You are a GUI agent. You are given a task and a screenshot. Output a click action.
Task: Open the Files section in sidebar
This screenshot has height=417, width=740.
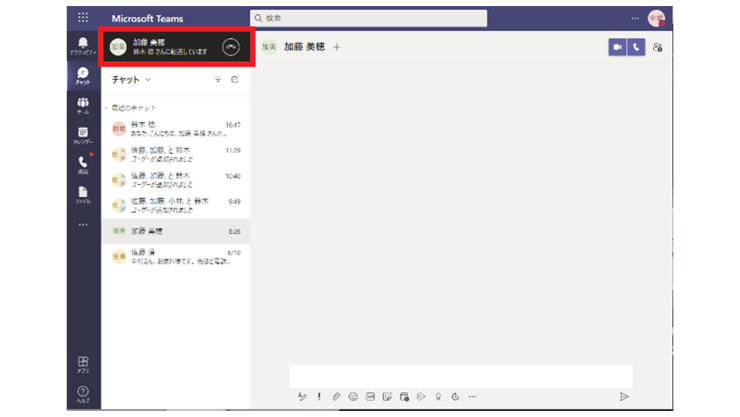(83, 195)
